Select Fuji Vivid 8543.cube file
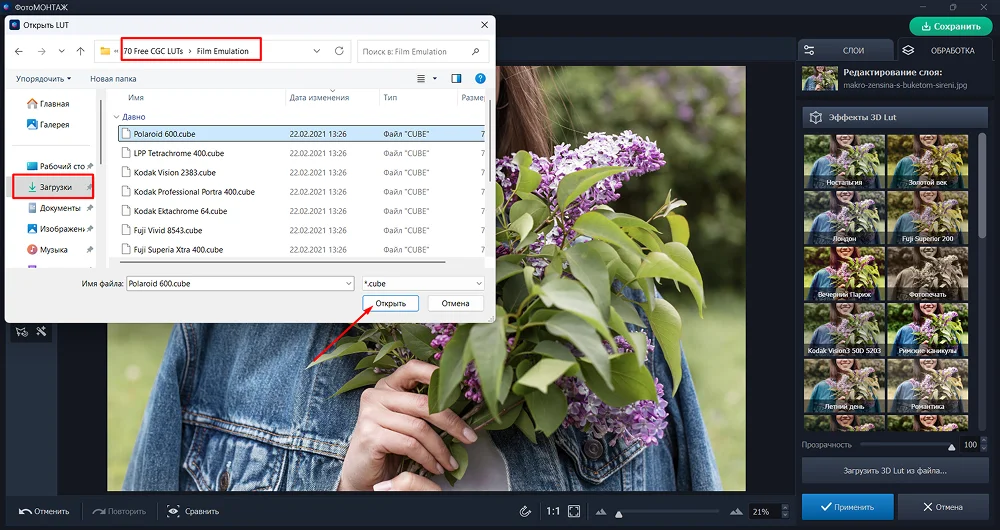 coord(301,230)
